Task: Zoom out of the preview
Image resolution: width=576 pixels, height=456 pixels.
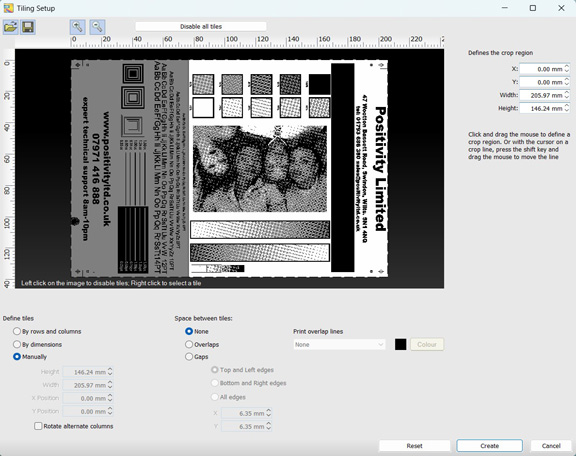Action: click(x=97, y=27)
